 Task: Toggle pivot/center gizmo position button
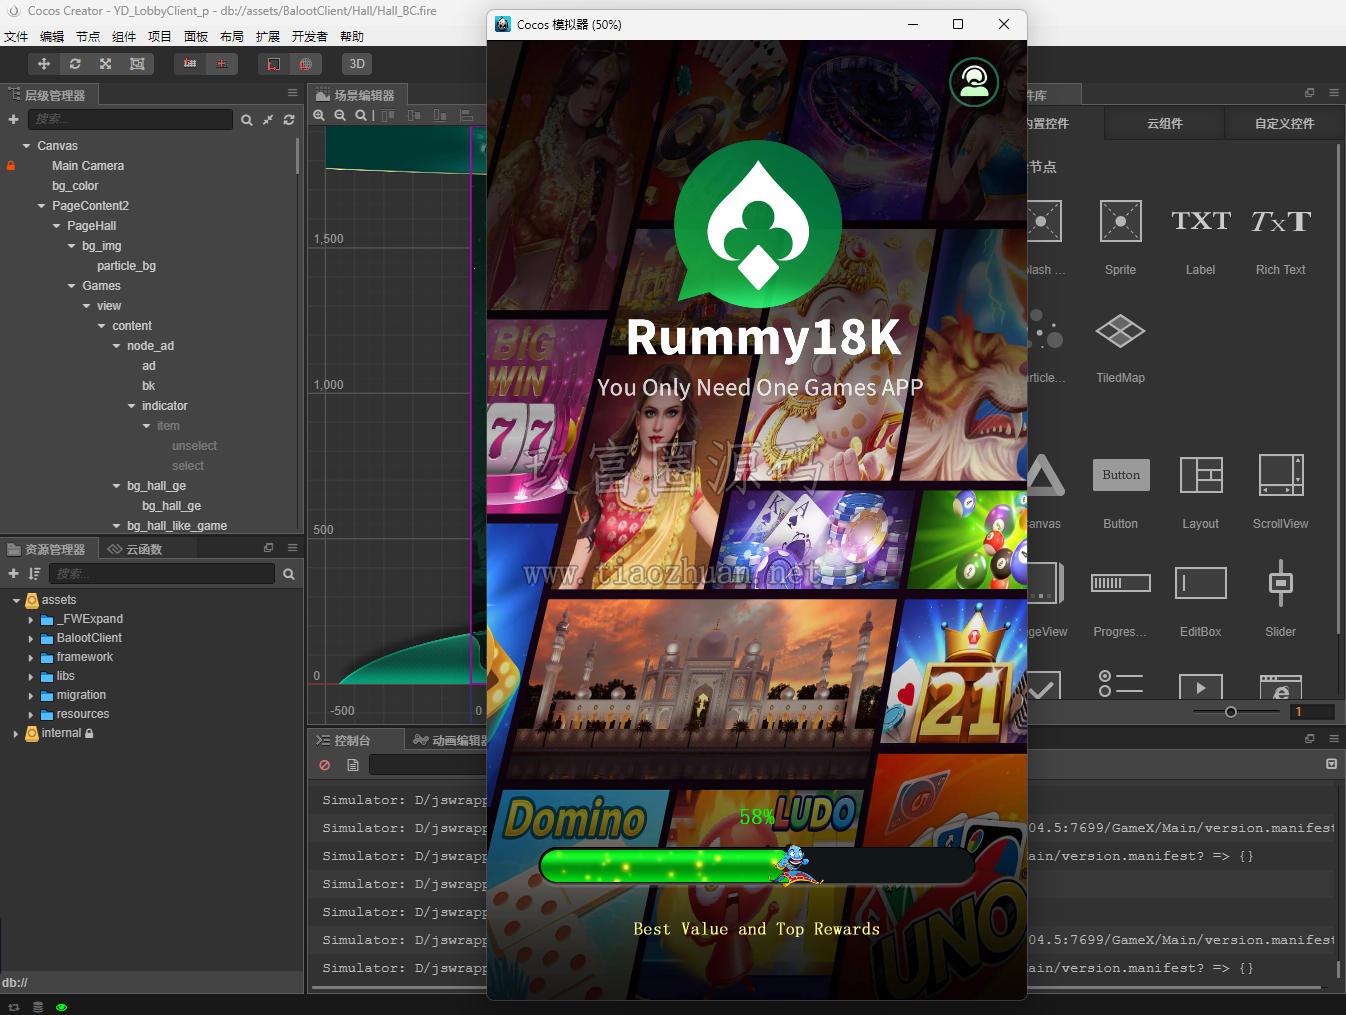190,63
